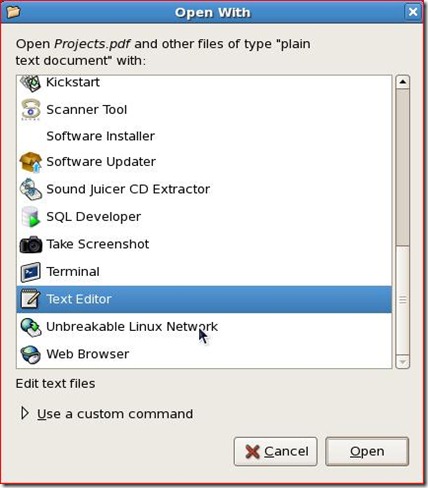Close the Open With dialog
Viewport: 428px width, 488px height.
tap(413, 12)
